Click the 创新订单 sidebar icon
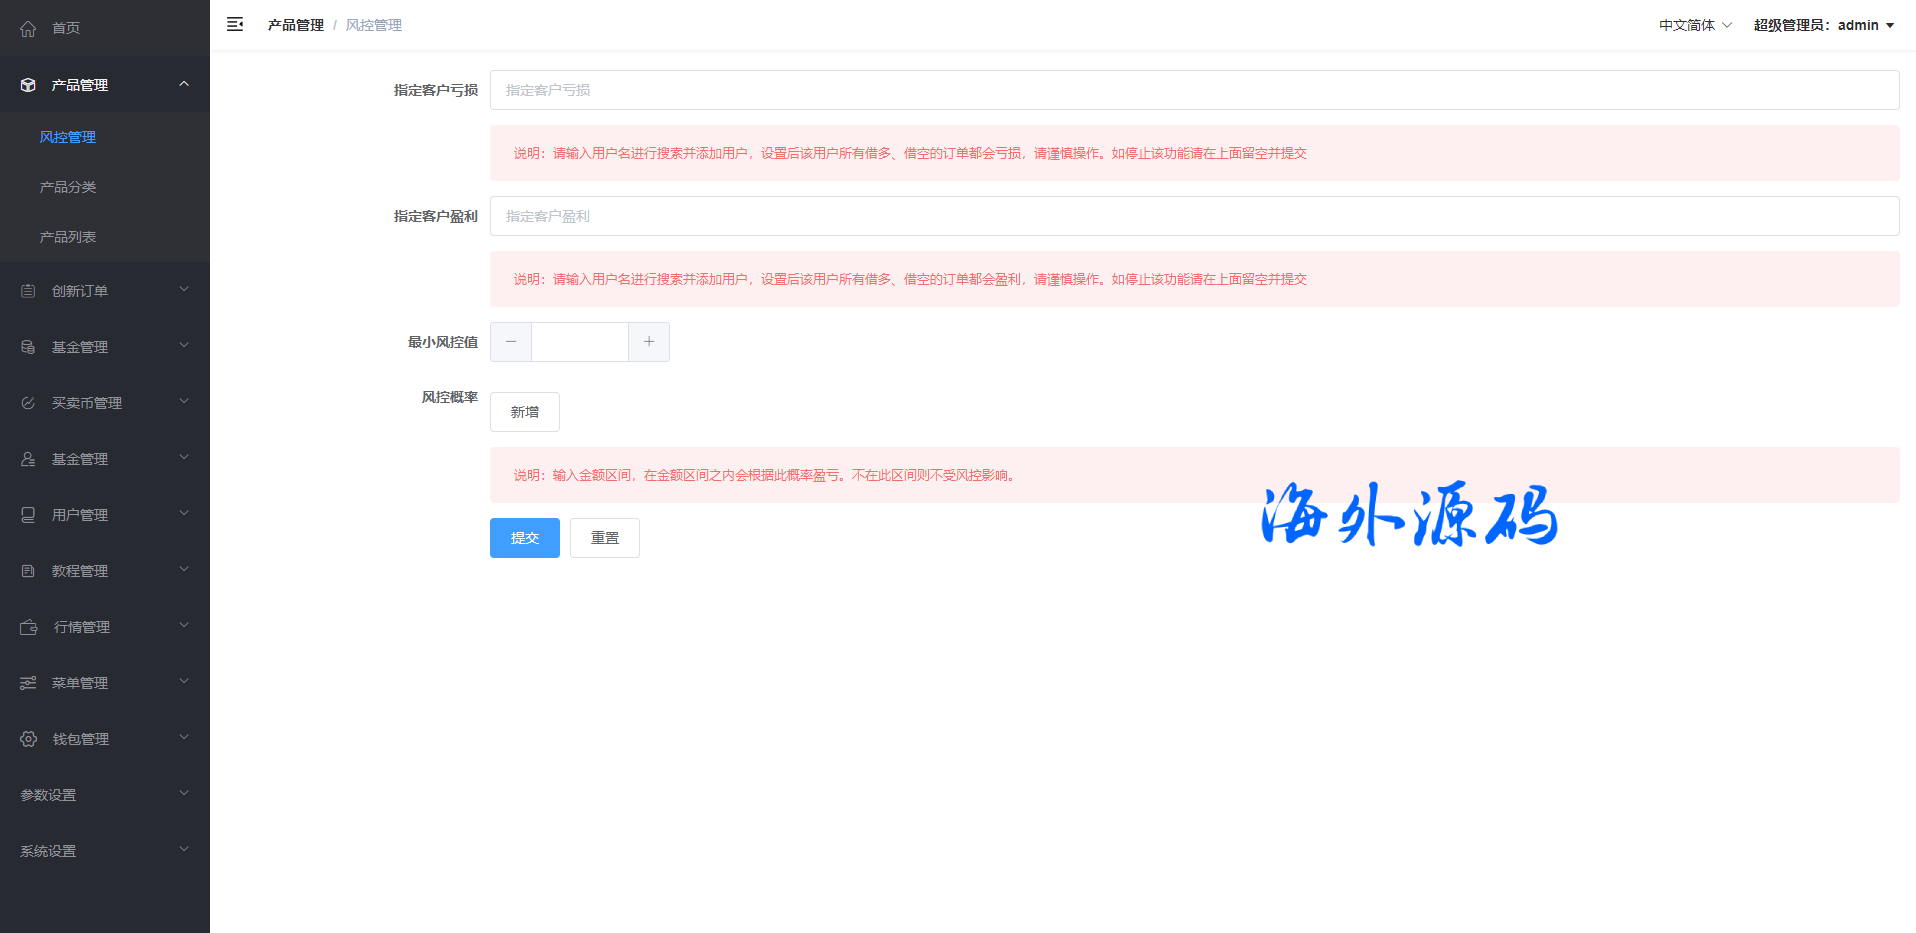Viewport: 1916px width, 933px height. (x=28, y=291)
